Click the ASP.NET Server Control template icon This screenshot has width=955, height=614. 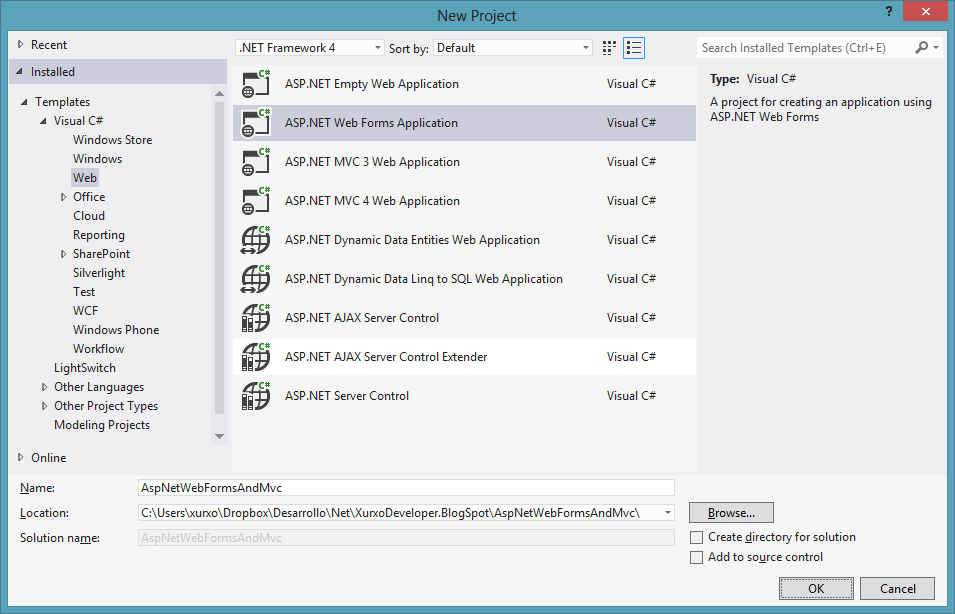point(254,396)
